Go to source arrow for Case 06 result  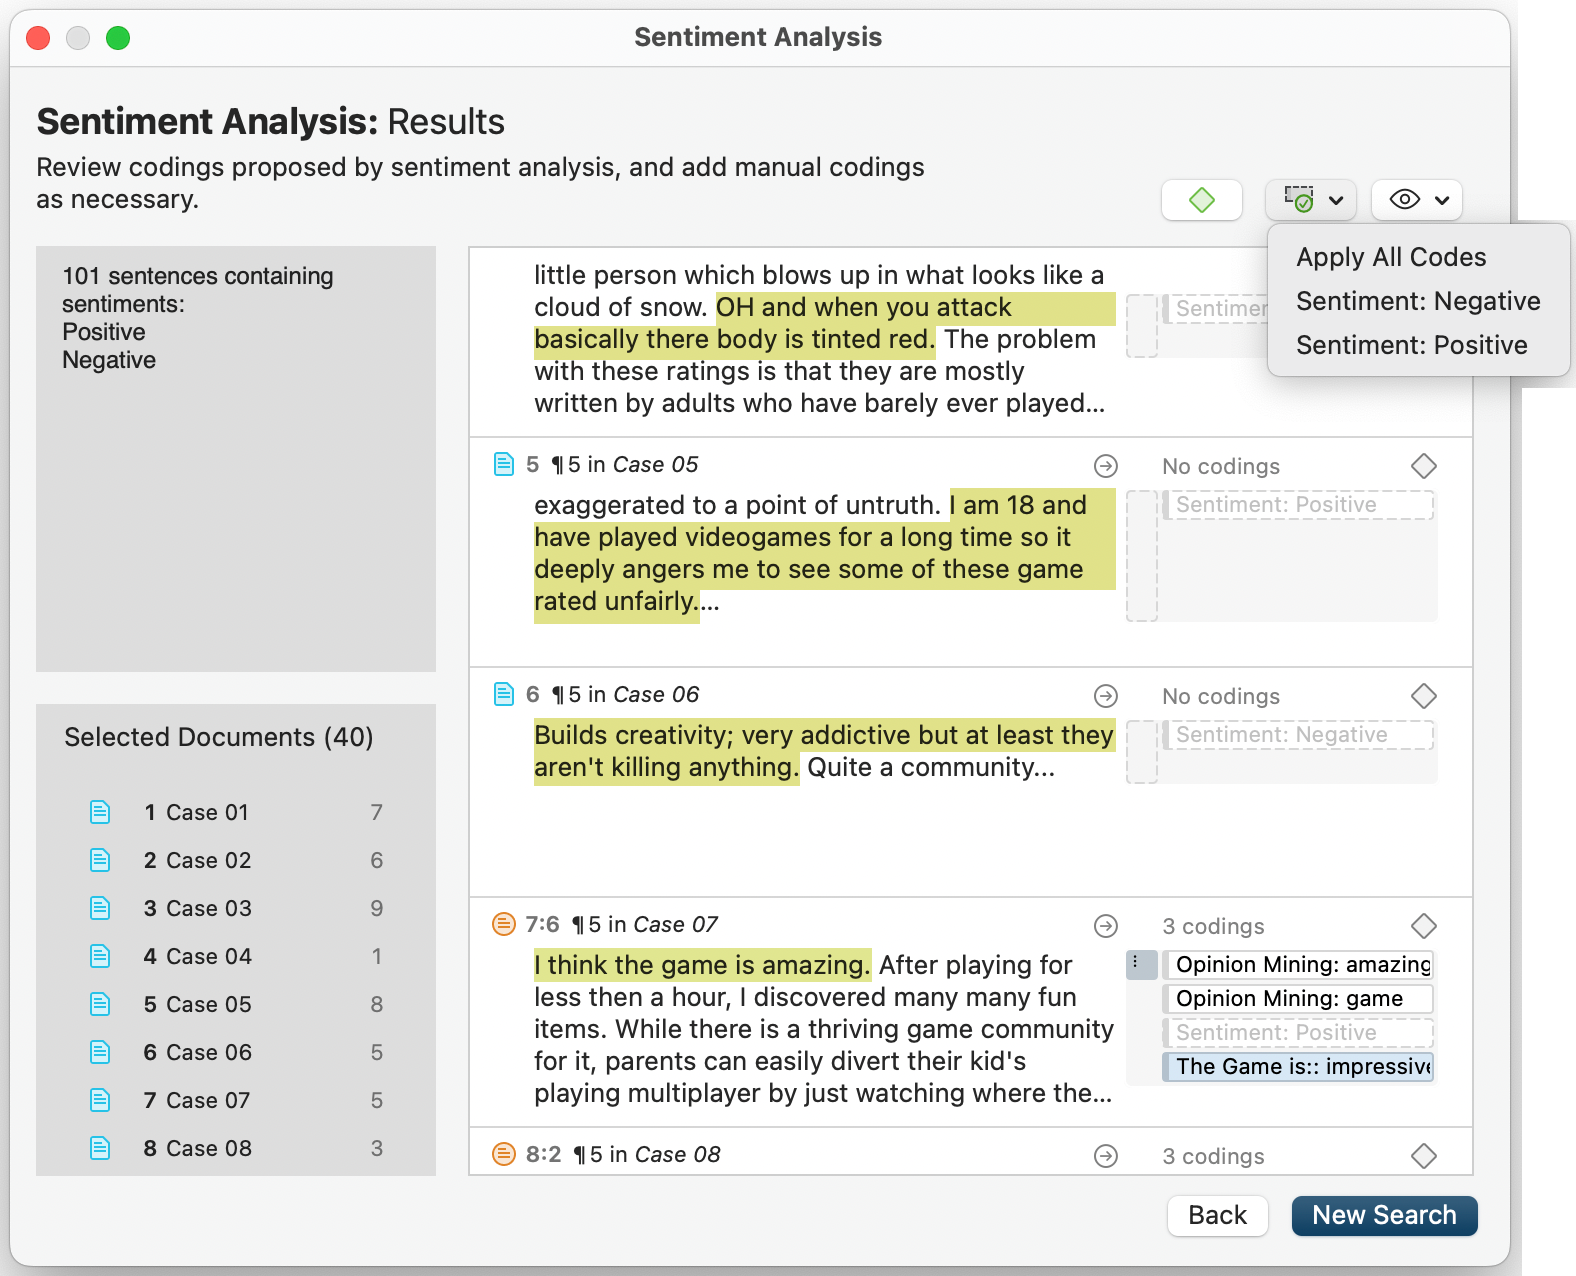1105,696
